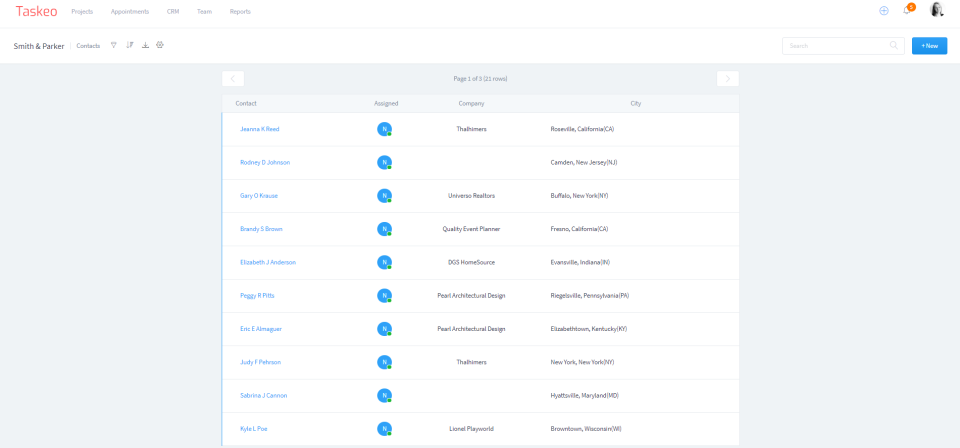Screen dimensions: 960x448
Task: Click the sort icon in the toolbar
Action: click(x=129, y=45)
